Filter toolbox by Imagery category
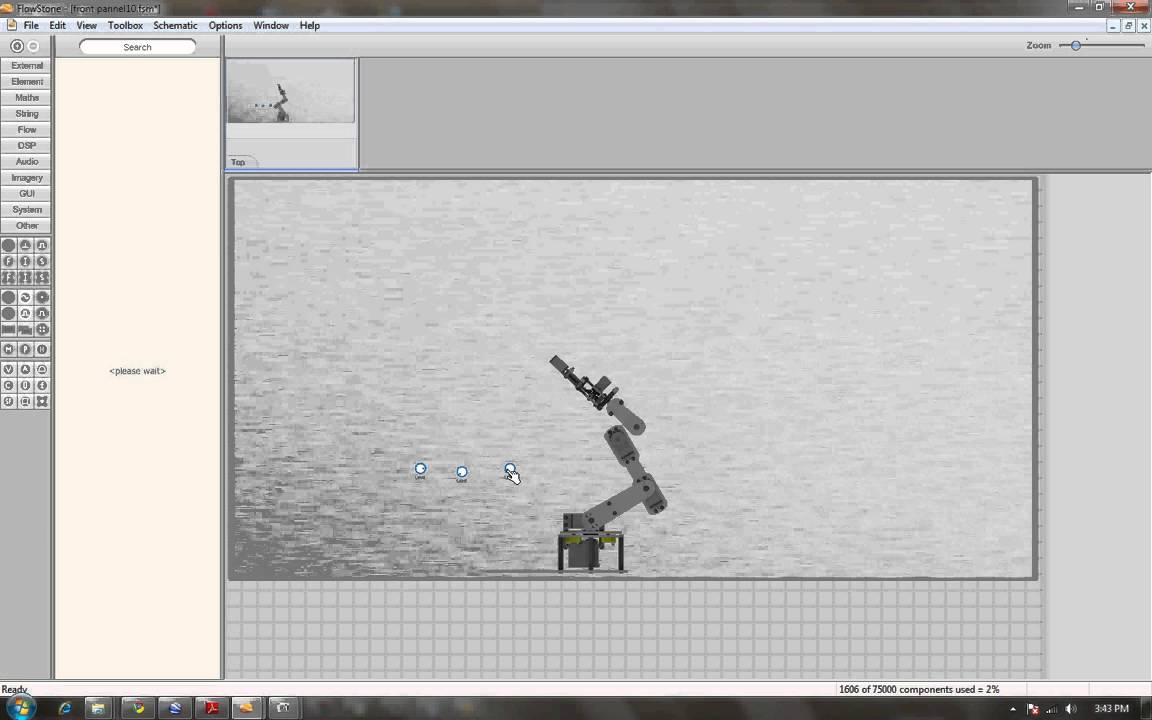The image size is (1152, 720). click(x=26, y=178)
